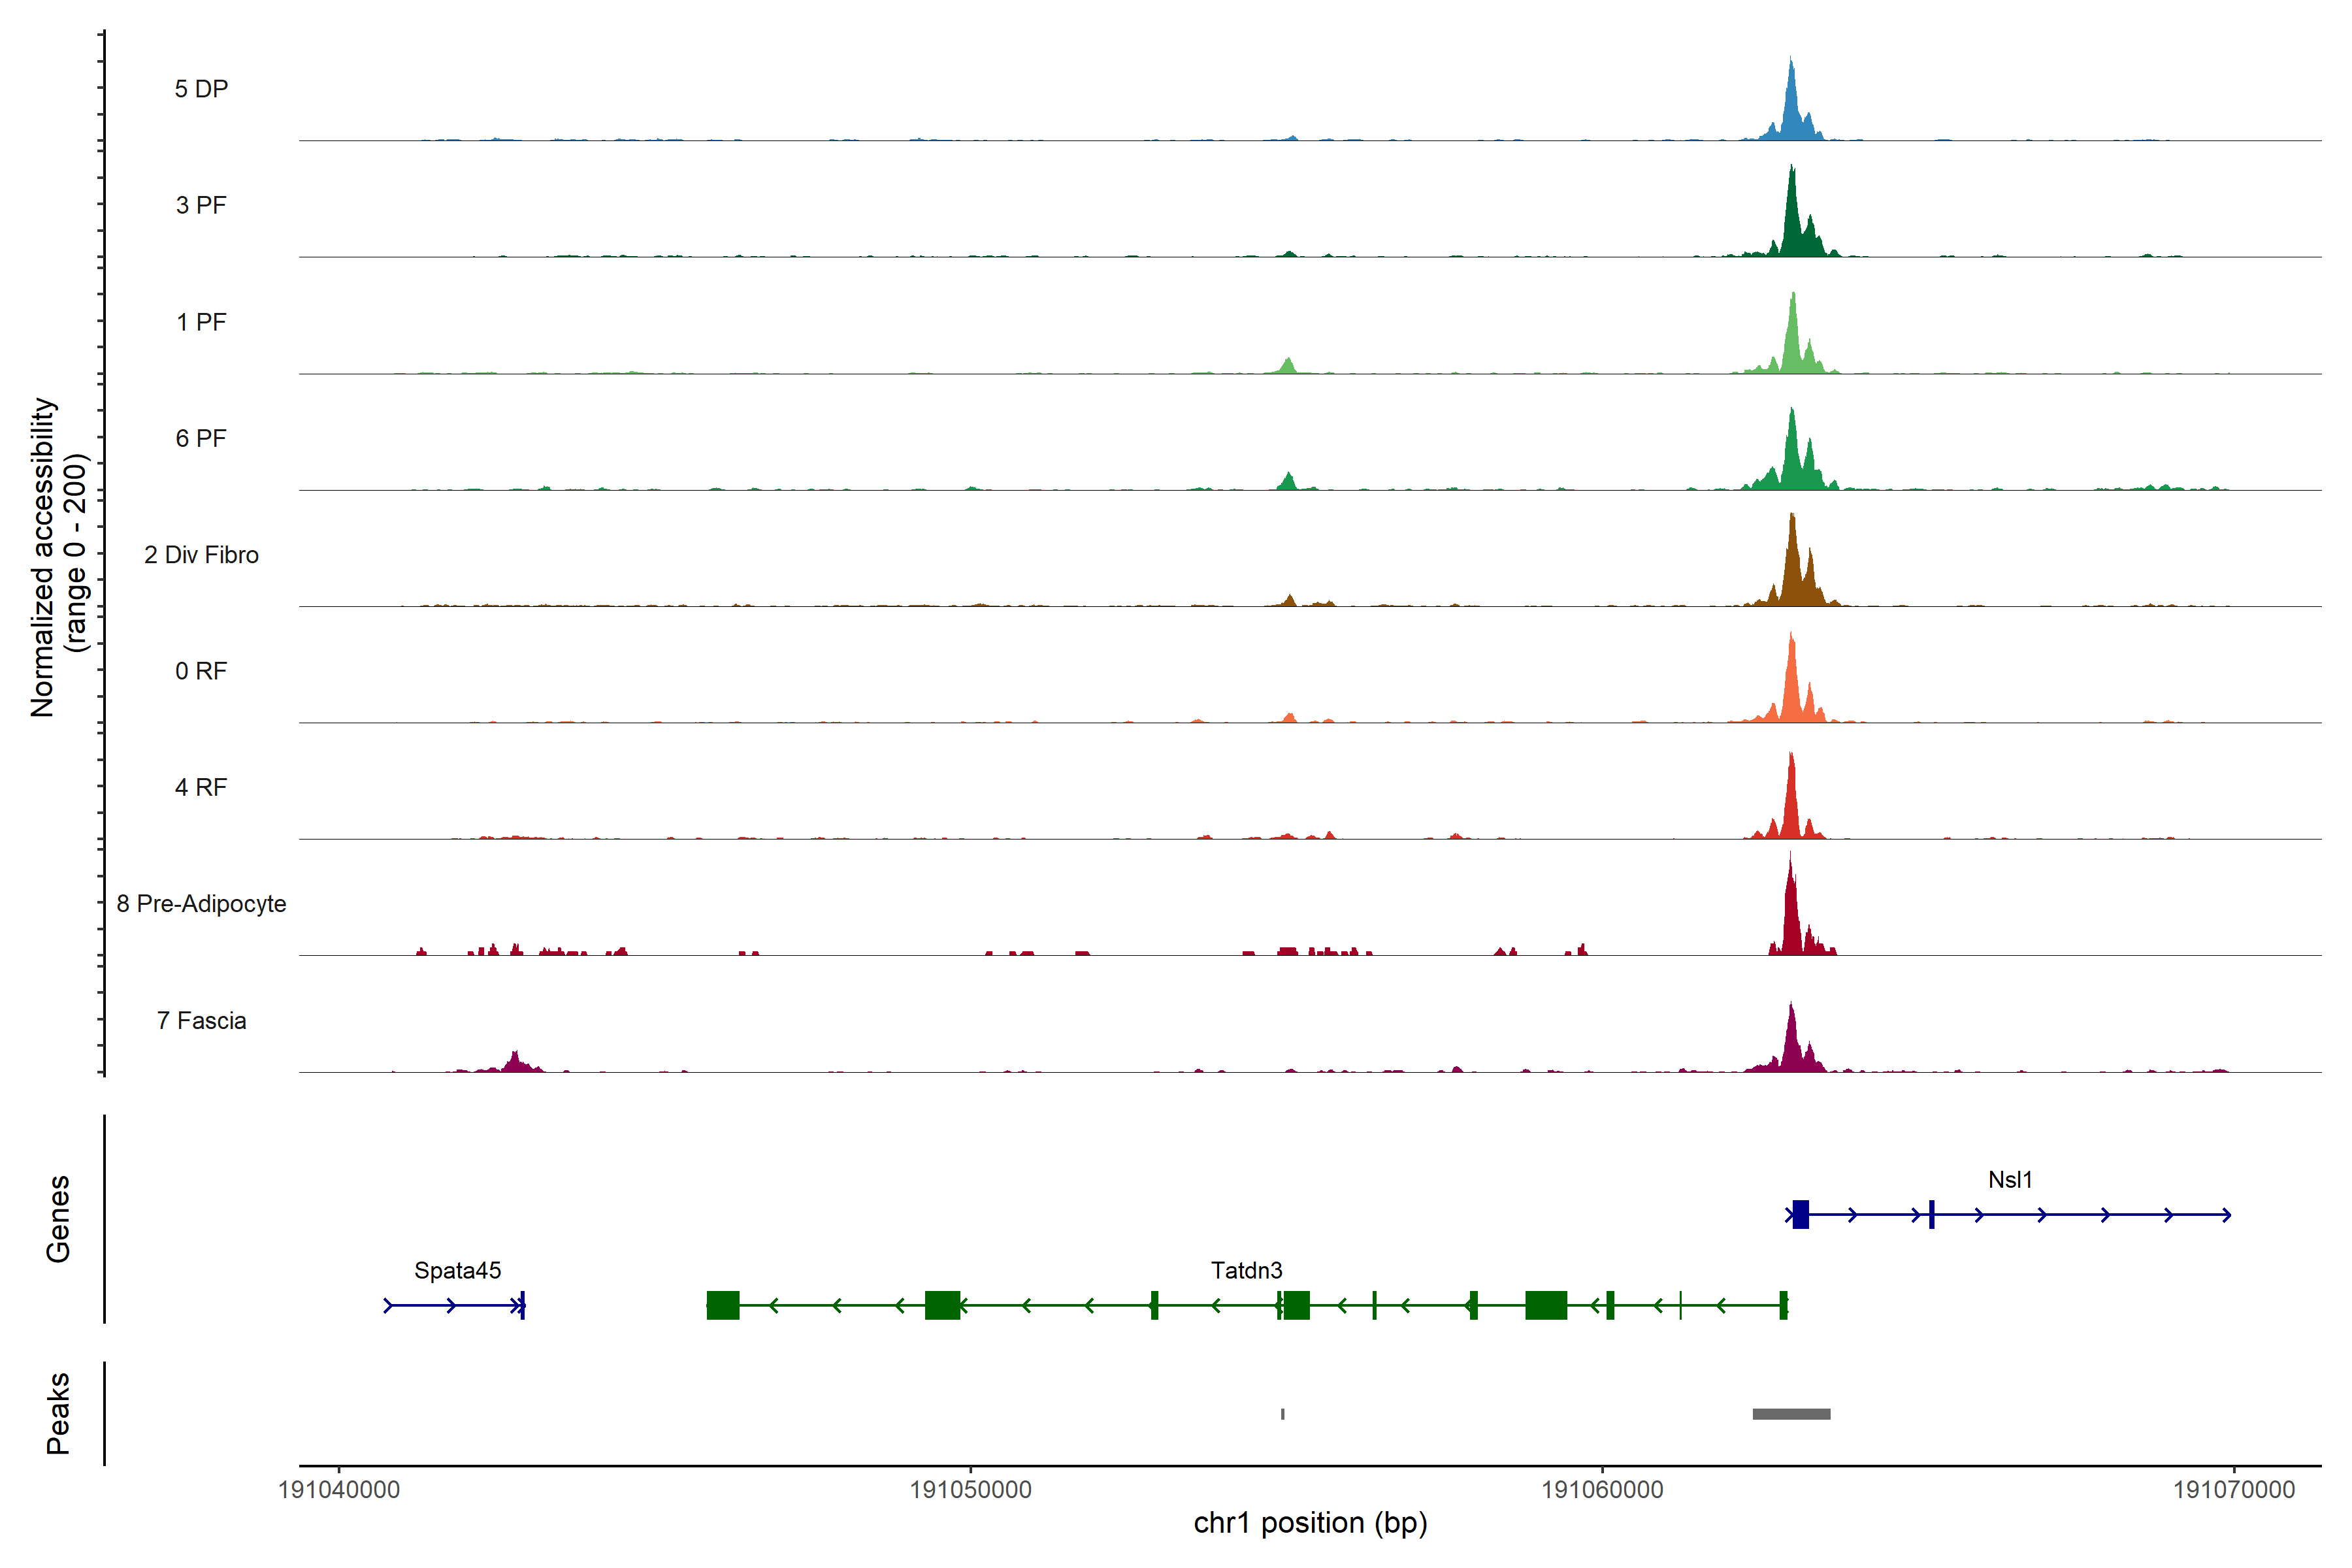The width and height of the screenshot is (2352, 1568).
Task: Click the small Fascia peak near Spata45
Action: coord(516,1063)
